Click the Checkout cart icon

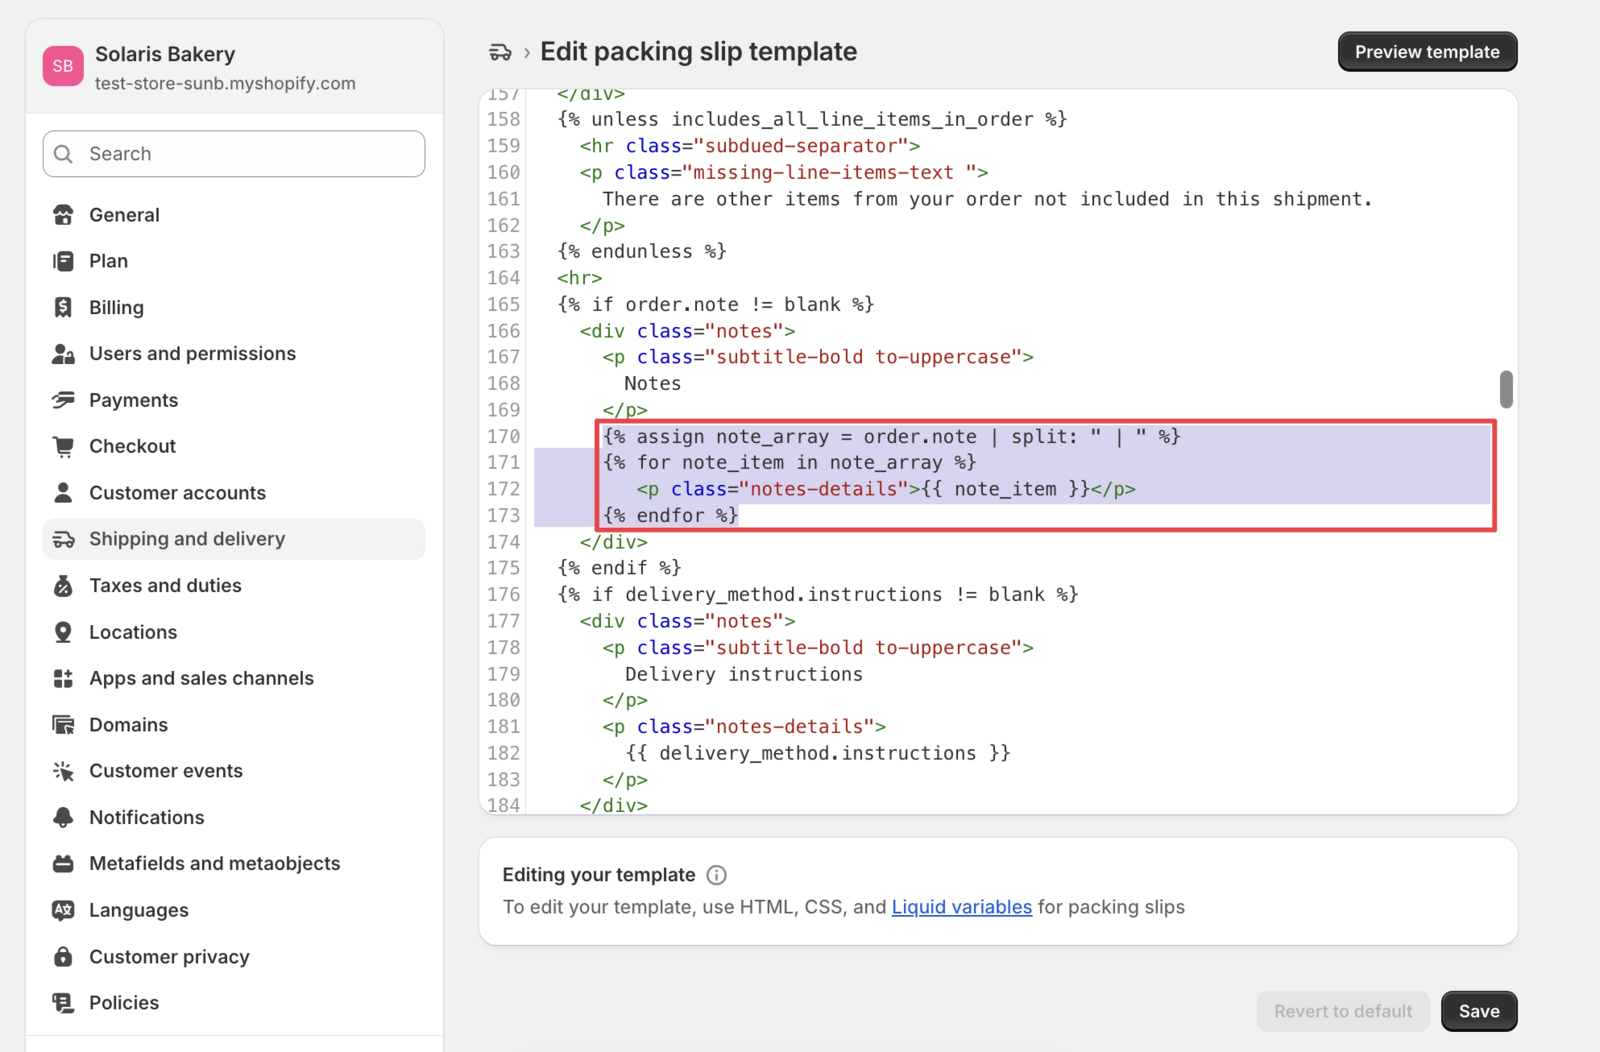tap(63, 446)
